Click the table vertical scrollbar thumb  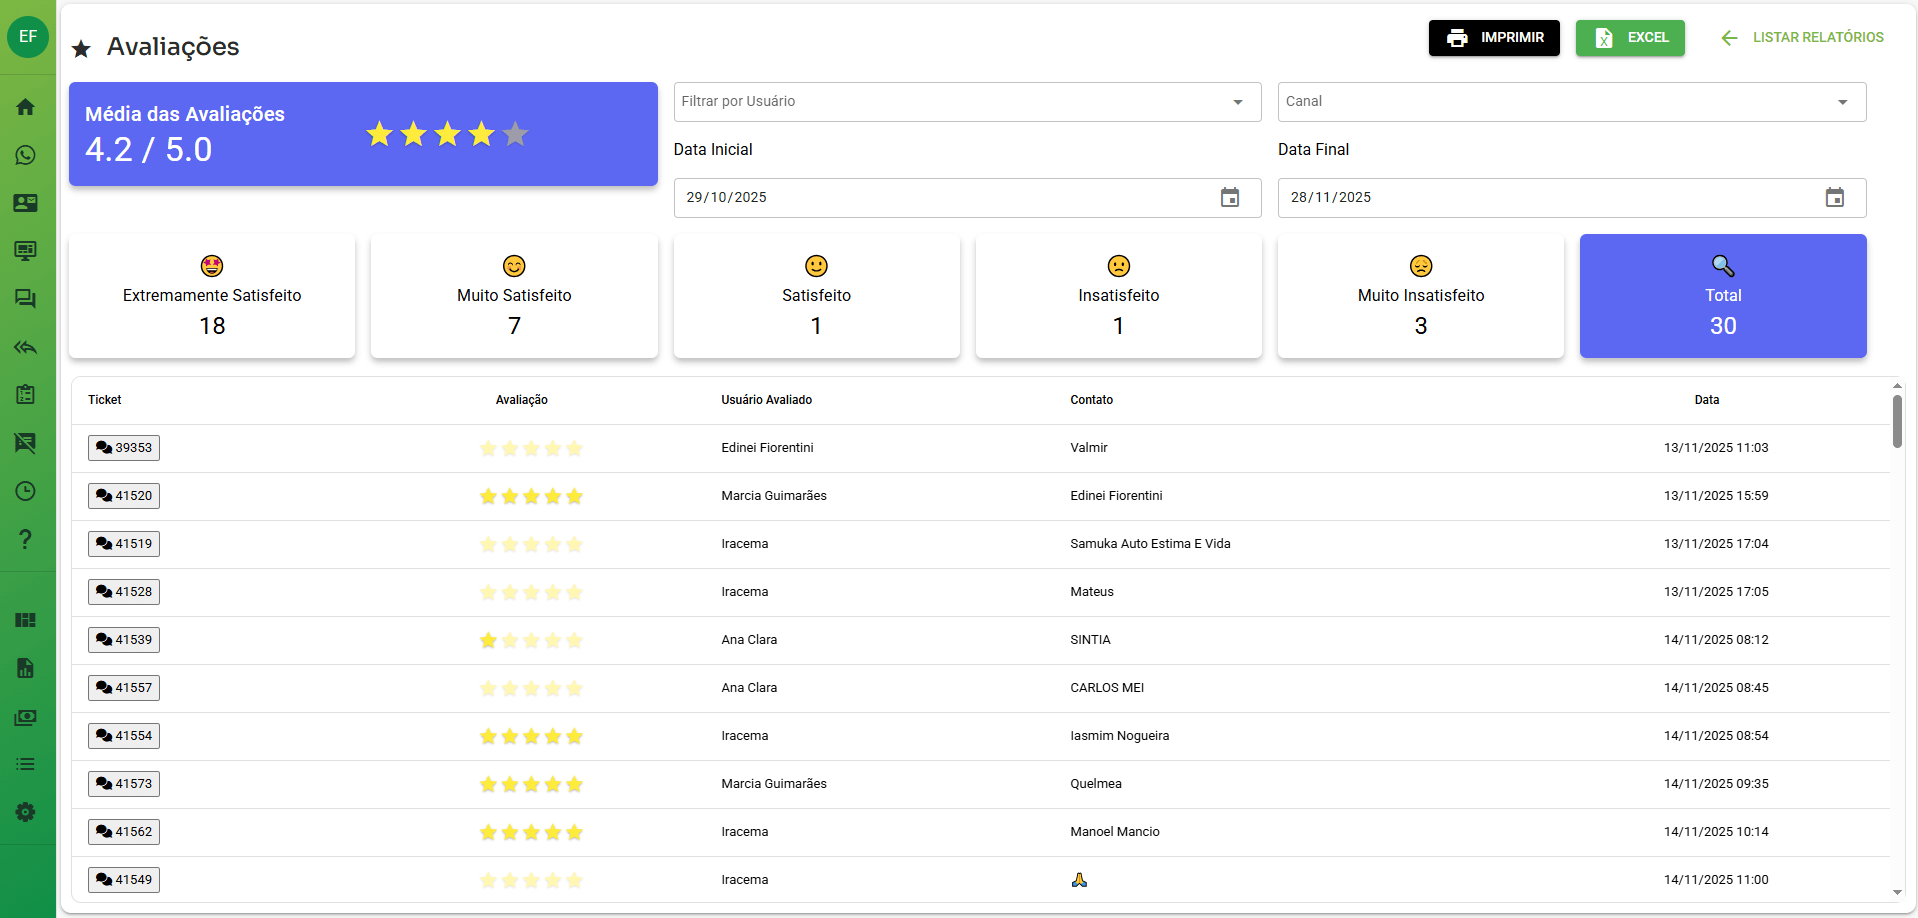point(1897,421)
